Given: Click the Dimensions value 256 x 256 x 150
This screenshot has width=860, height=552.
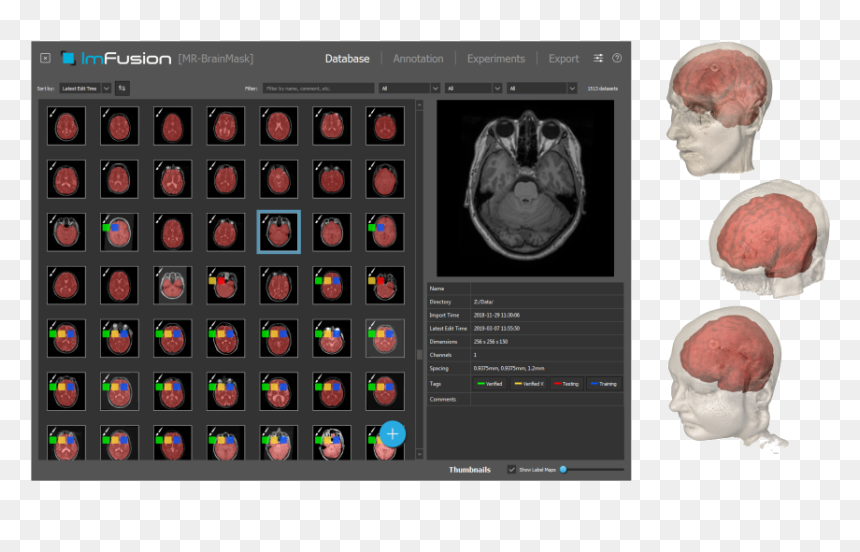Looking at the screenshot, I should pyautogui.click(x=491, y=341).
